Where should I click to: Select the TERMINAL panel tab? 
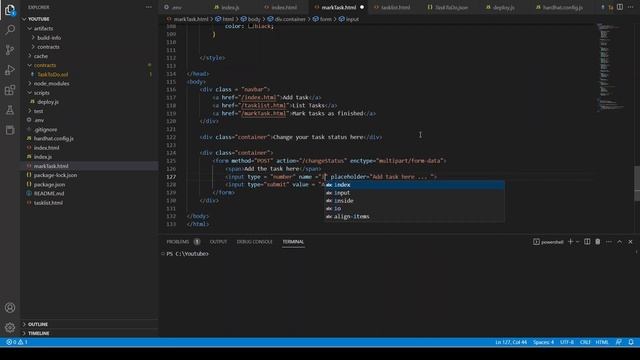(293, 242)
